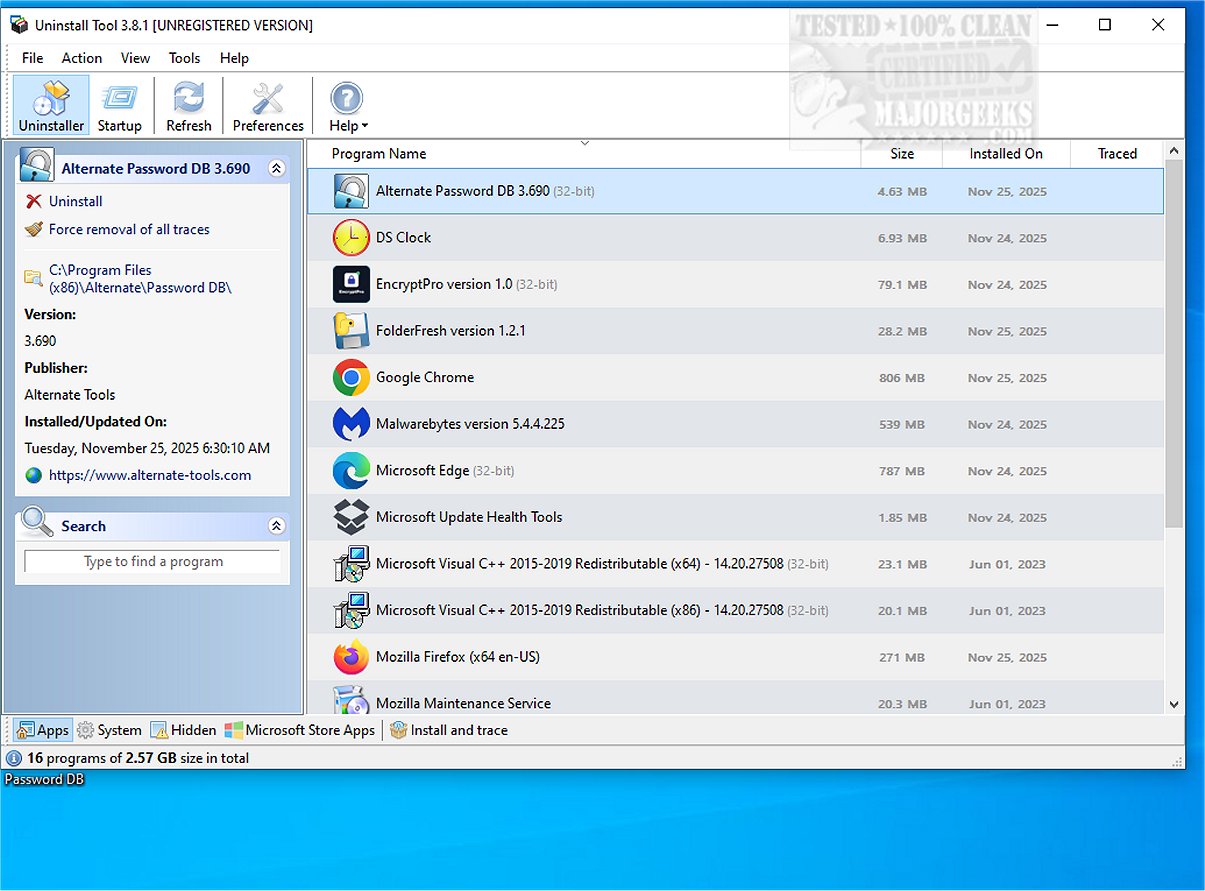The height and width of the screenshot is (891, 1205).
Task: Switch to Microsoft Store Apps view
Action: coord(300,730)
